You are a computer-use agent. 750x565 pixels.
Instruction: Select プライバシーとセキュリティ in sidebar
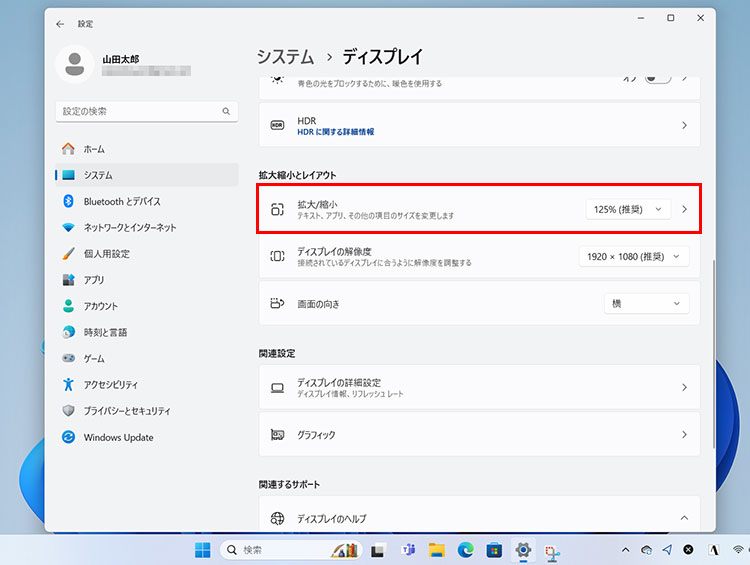pos(127,411)
